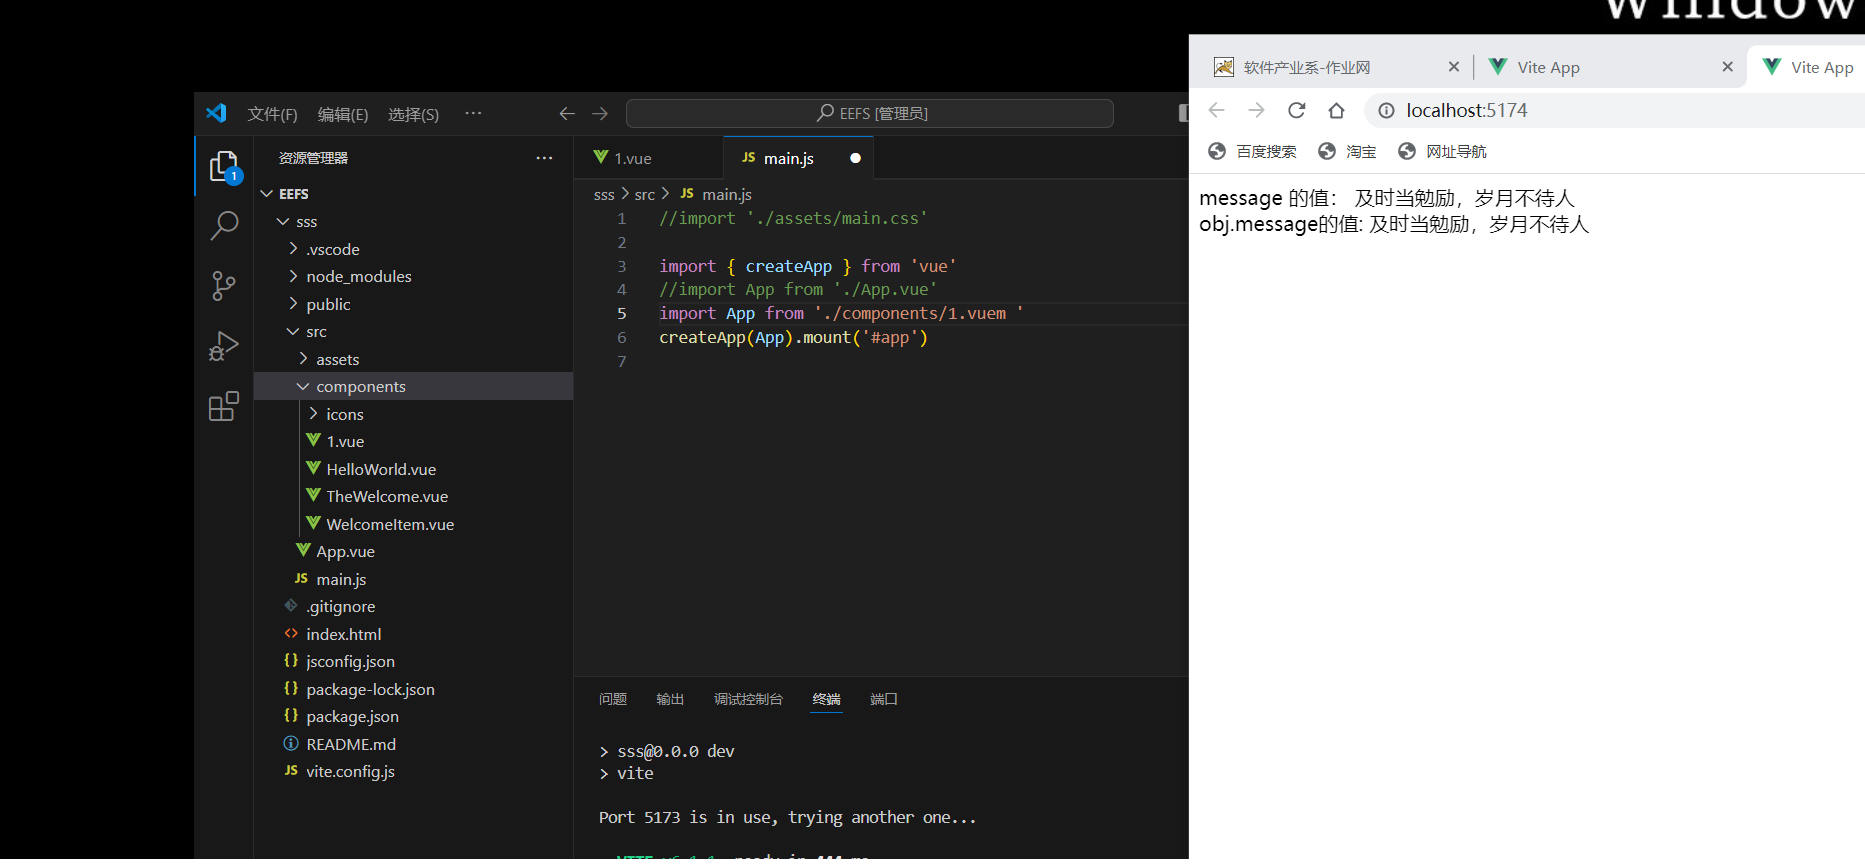Collapse the src folder
The height and width of the screenshot is (864, 1865).
click(x=293, y=331)
